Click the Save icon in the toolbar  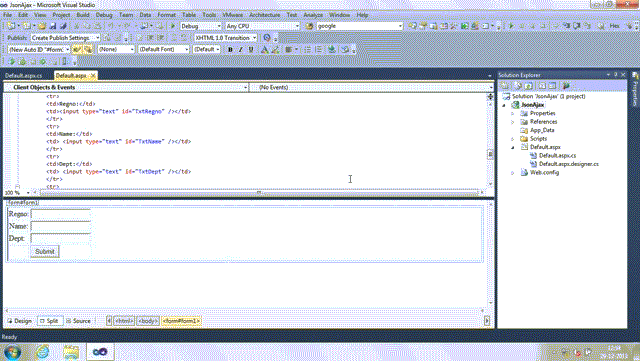pos(52,26)
